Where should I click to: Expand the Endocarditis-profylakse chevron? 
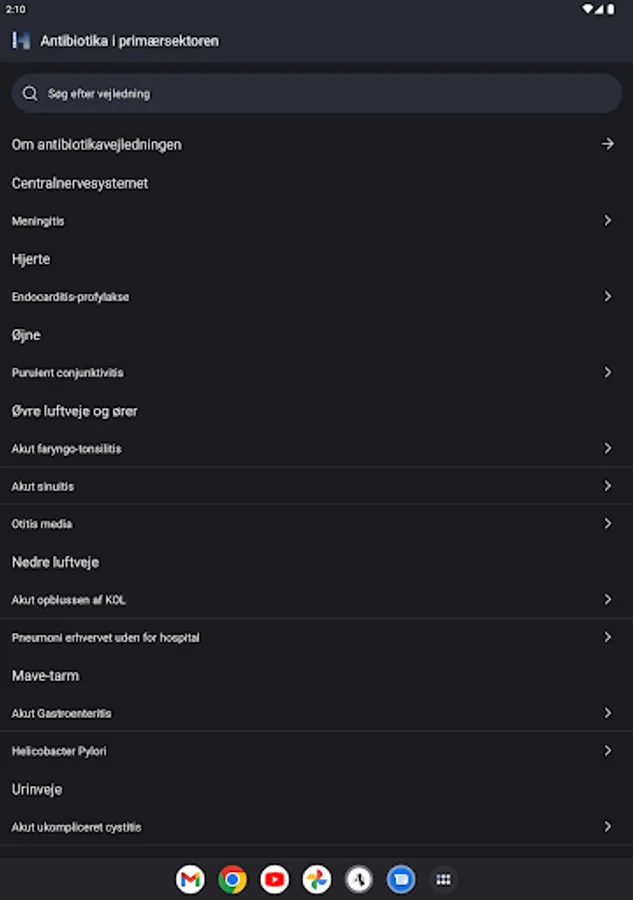607,296
